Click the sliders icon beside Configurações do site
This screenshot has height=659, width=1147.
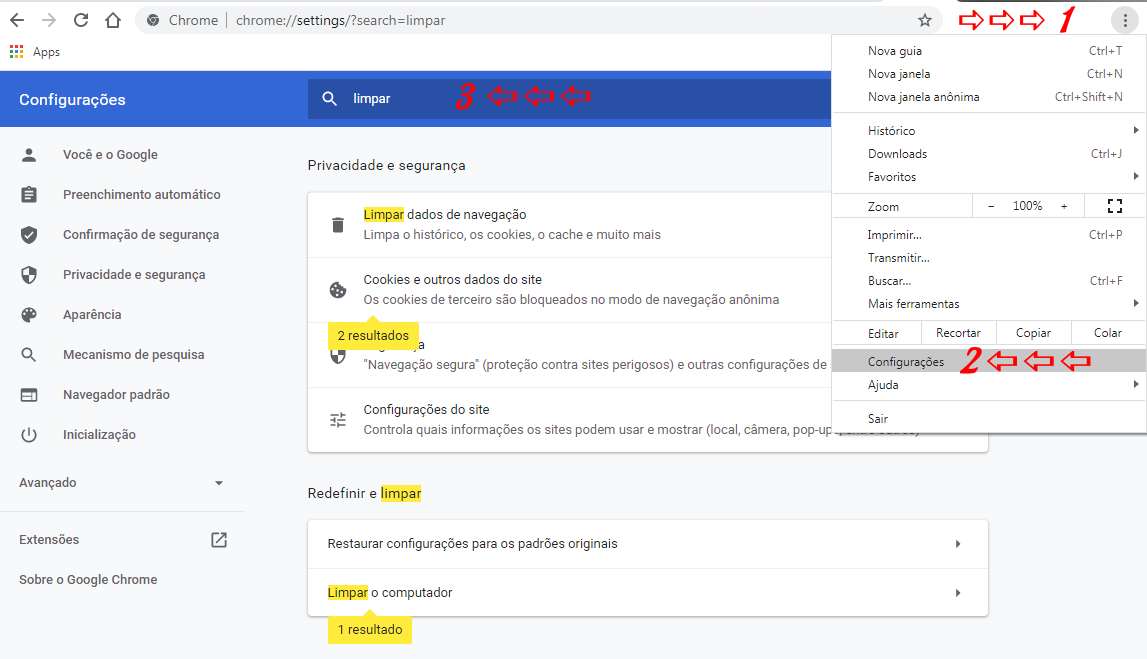338,420
